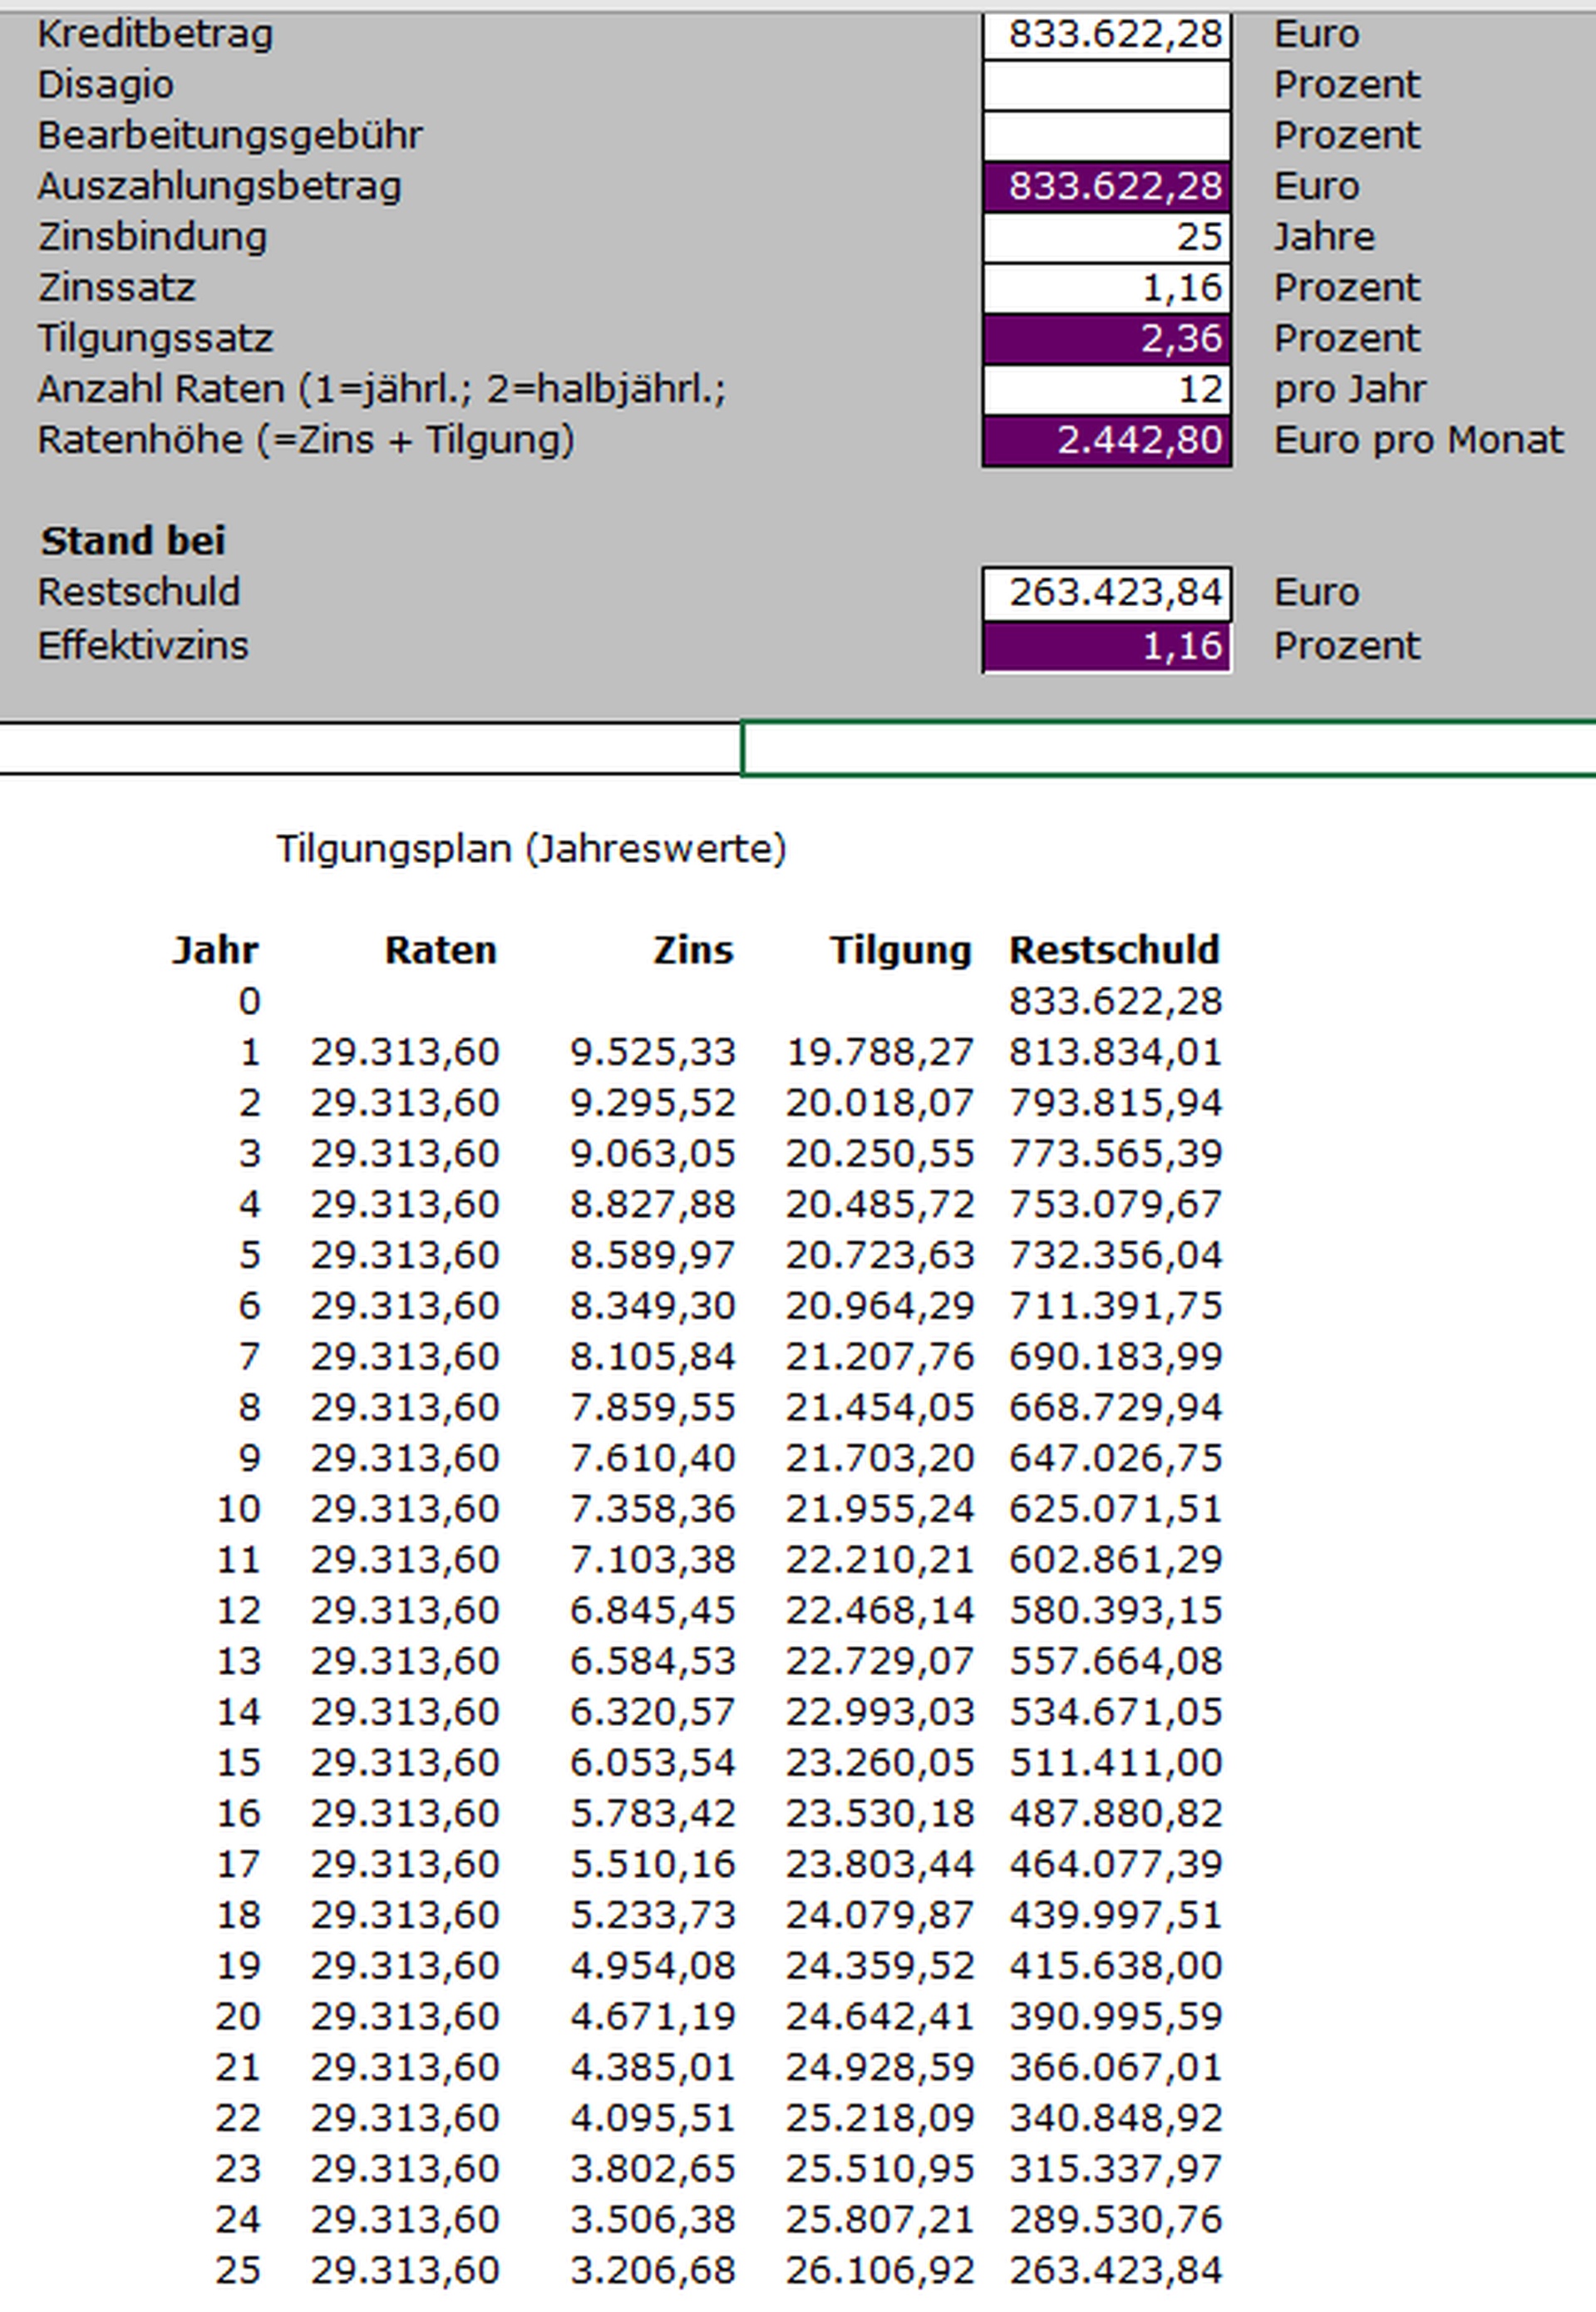Select the green-outlined active cell

pyautogui.click(x=1168, y=748)
